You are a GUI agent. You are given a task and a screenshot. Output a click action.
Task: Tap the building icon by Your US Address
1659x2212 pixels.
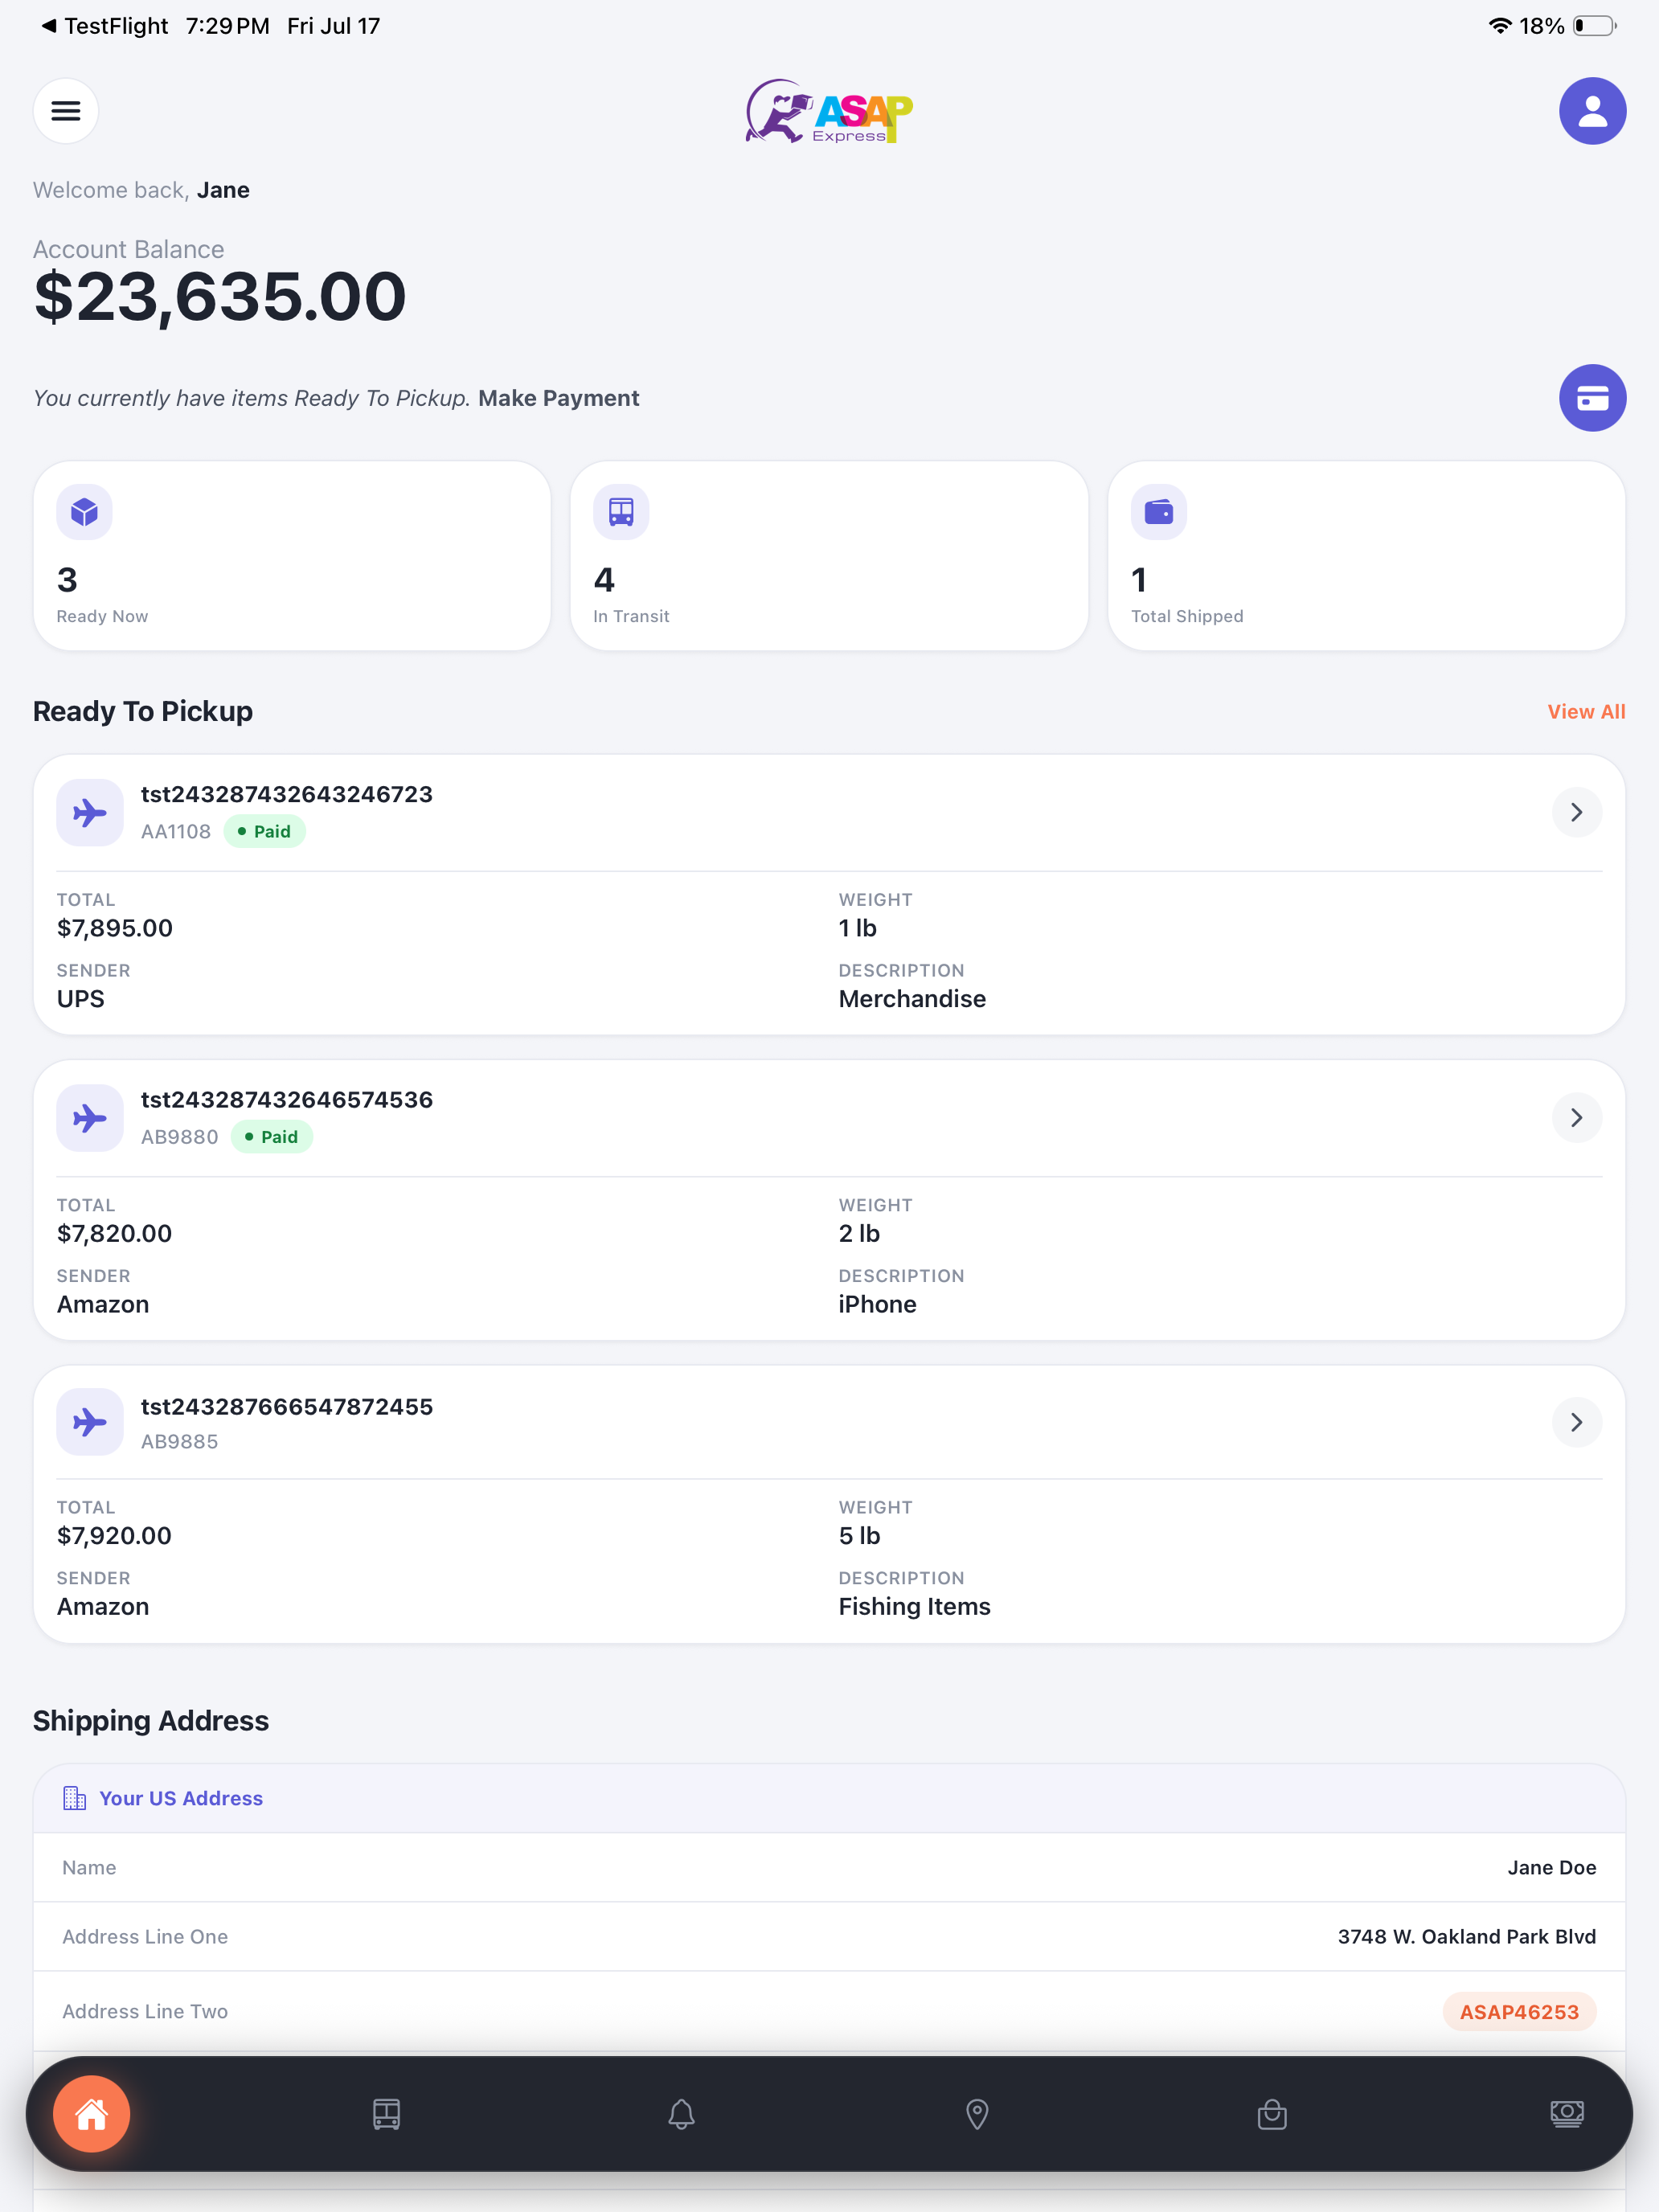(74, 1798)
